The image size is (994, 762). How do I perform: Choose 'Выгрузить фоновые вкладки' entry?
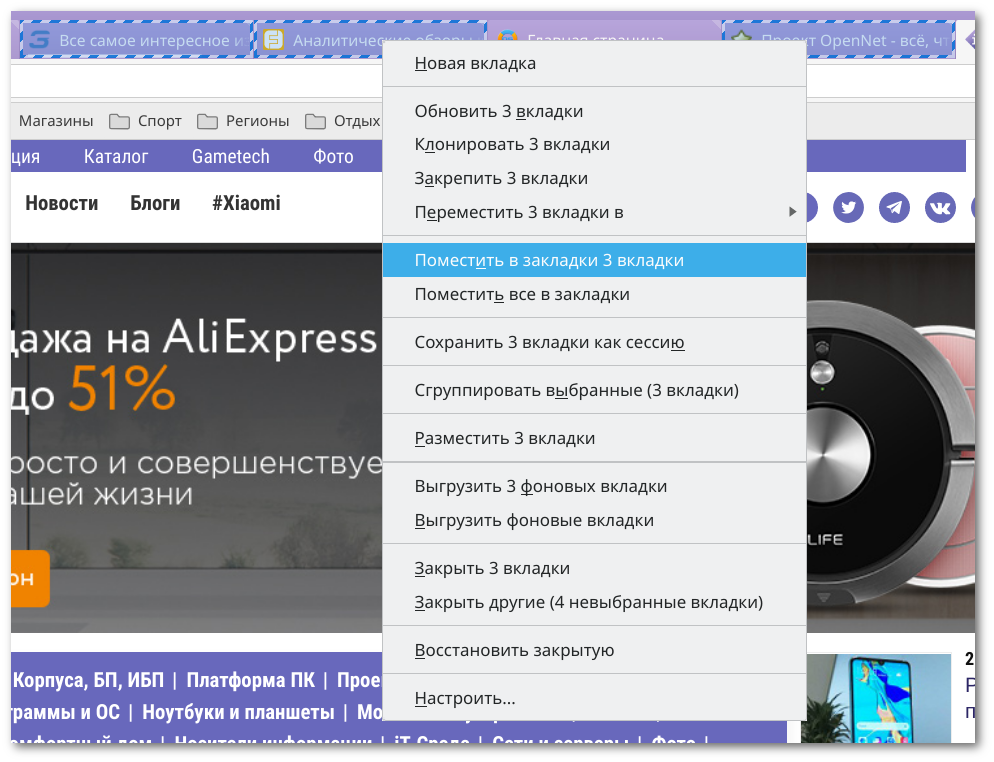[x=594, y=520]
